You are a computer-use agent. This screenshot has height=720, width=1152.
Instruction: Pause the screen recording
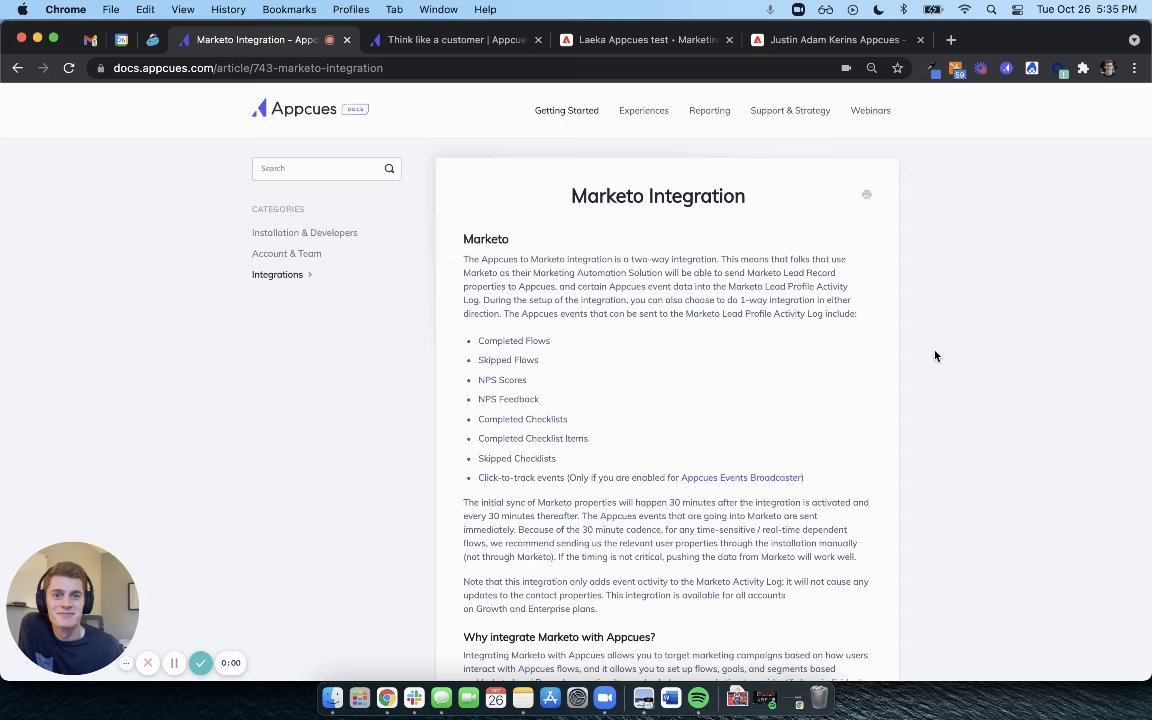pyautogui.click(x=174, y=663)
